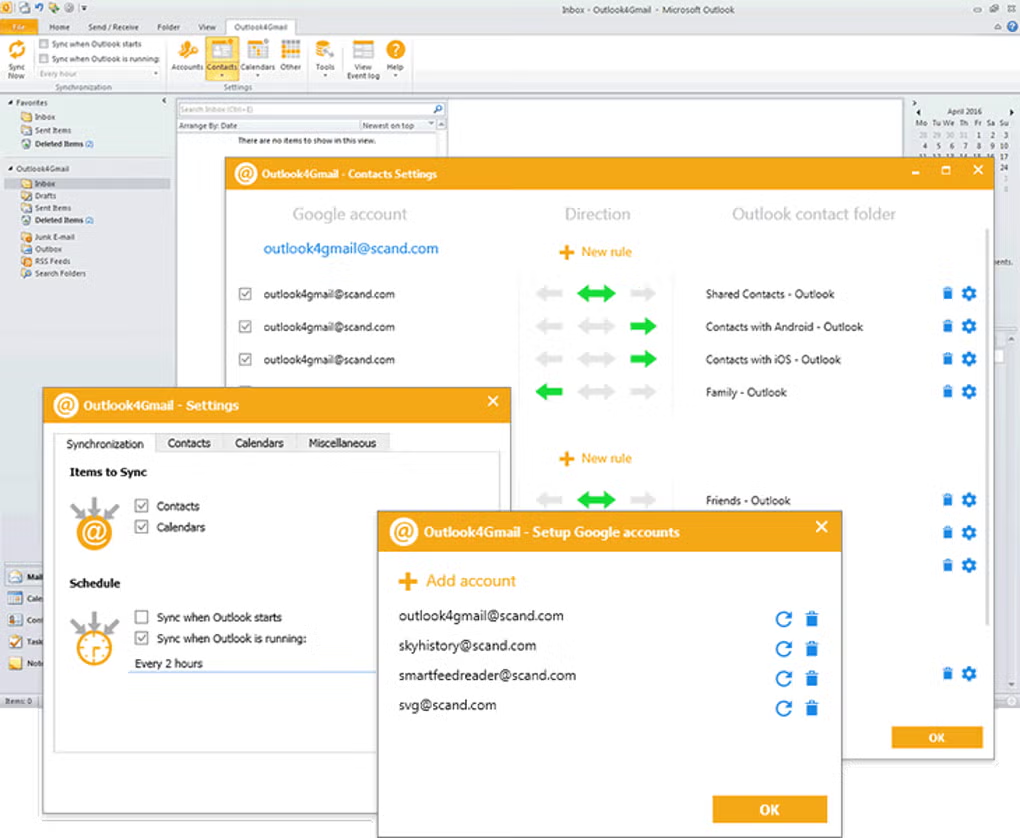Click the lower New rule link
Screen dimensions: 1020x838
pyautogui.click(x=596, y=458)
